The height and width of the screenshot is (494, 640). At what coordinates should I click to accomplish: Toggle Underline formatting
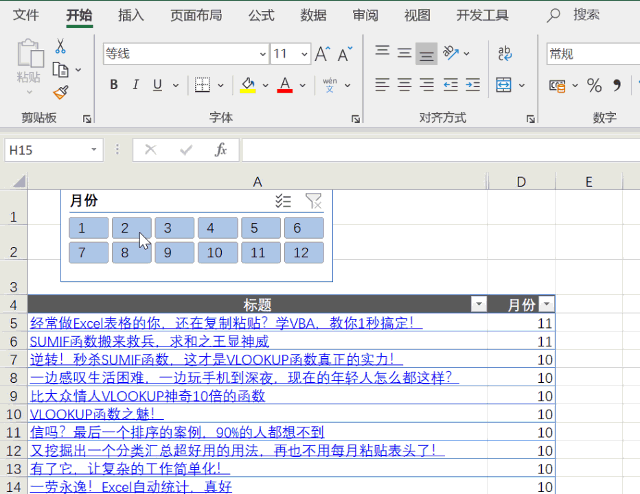[x=158, y=85]
